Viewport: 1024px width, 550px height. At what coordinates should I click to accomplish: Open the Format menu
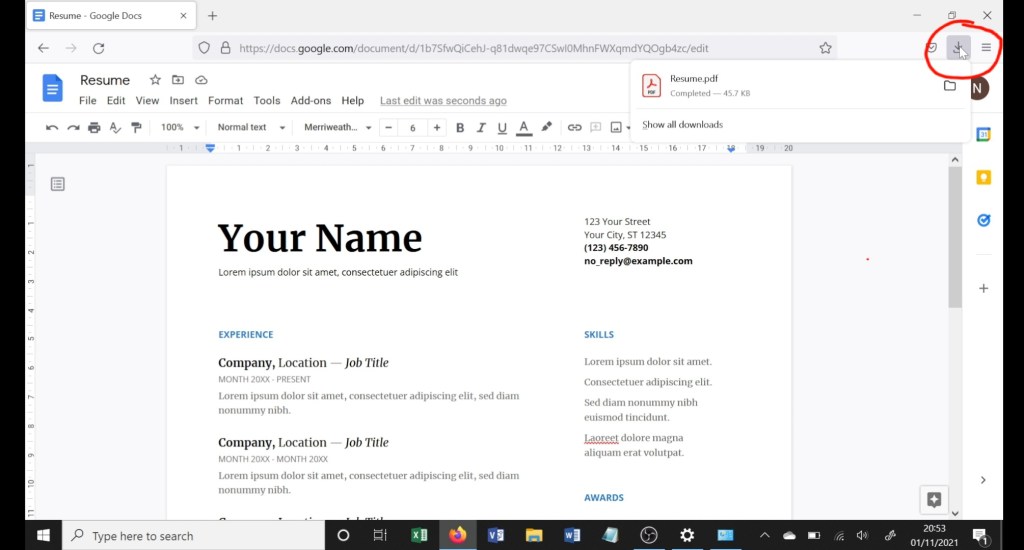225,101
